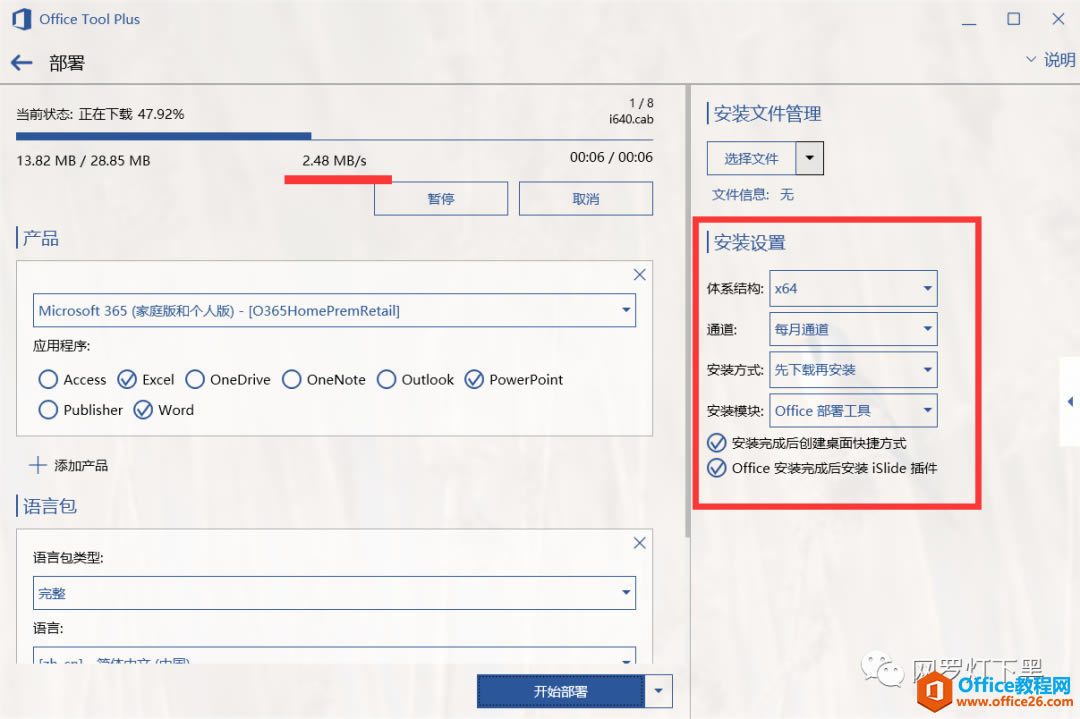Expand the arrow beside 开始部署 button
Viewport: 1080px width, 719px height.
(x=658, y=691)
